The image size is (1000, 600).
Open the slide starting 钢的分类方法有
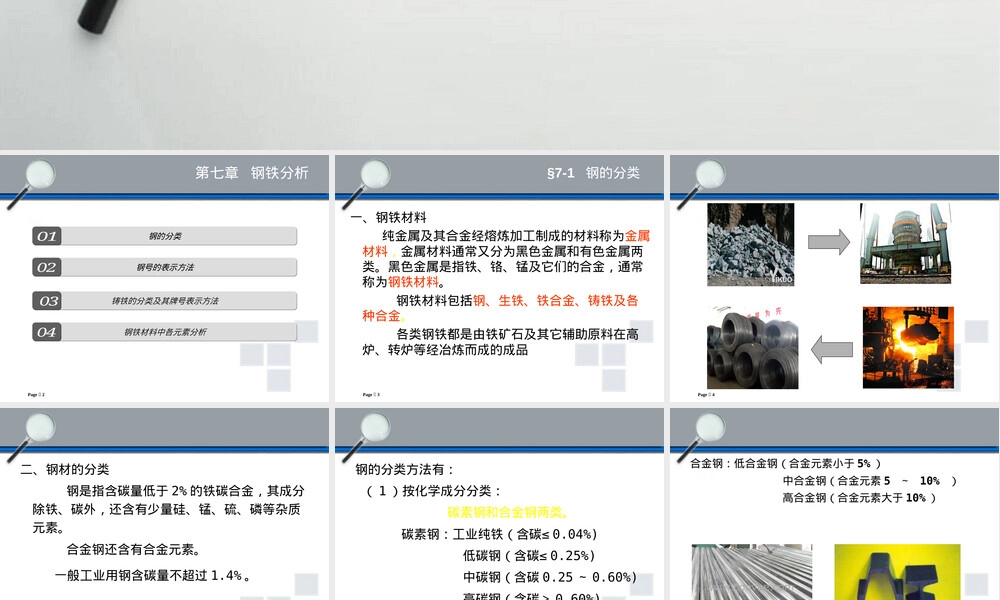pos(499,504)
